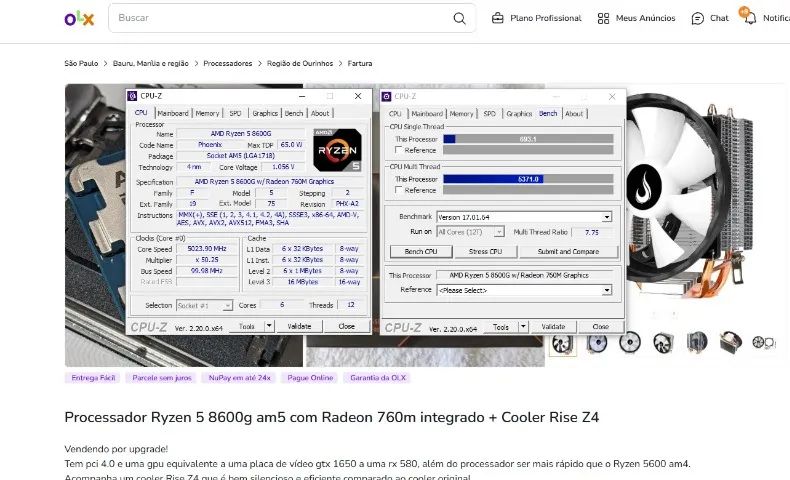Open the Chat bubble icon
Screen dimensions: 790x480
pyautogui.click(x=697, y=19)
